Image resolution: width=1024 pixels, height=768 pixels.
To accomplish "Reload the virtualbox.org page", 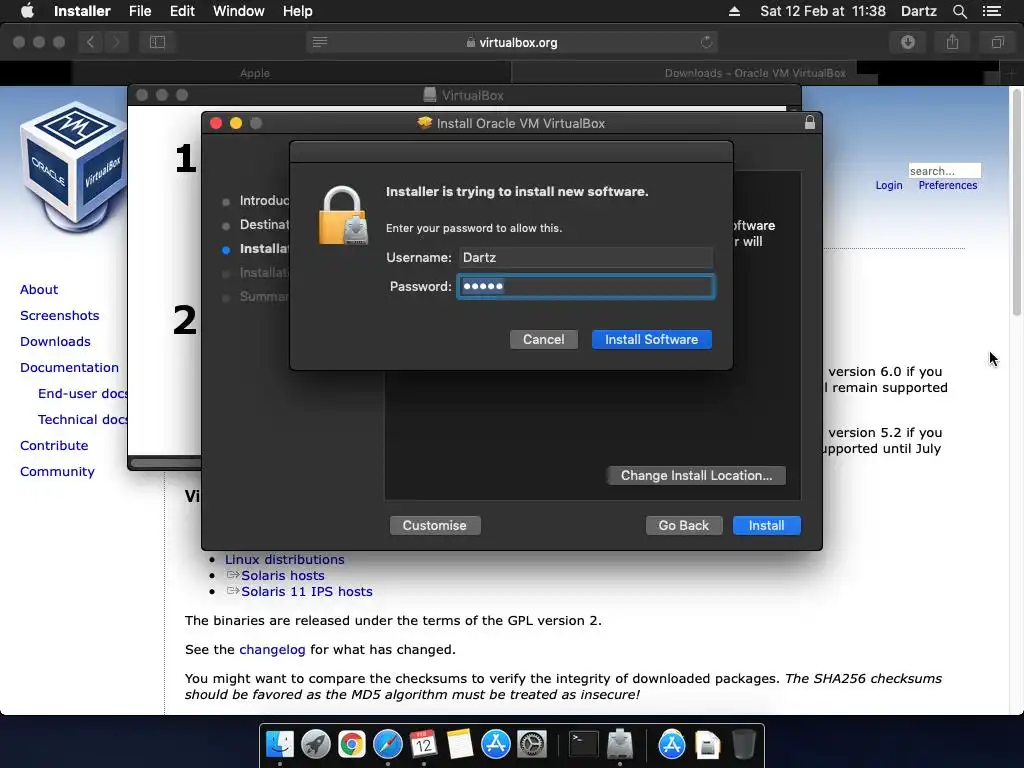I will [706, 42].
